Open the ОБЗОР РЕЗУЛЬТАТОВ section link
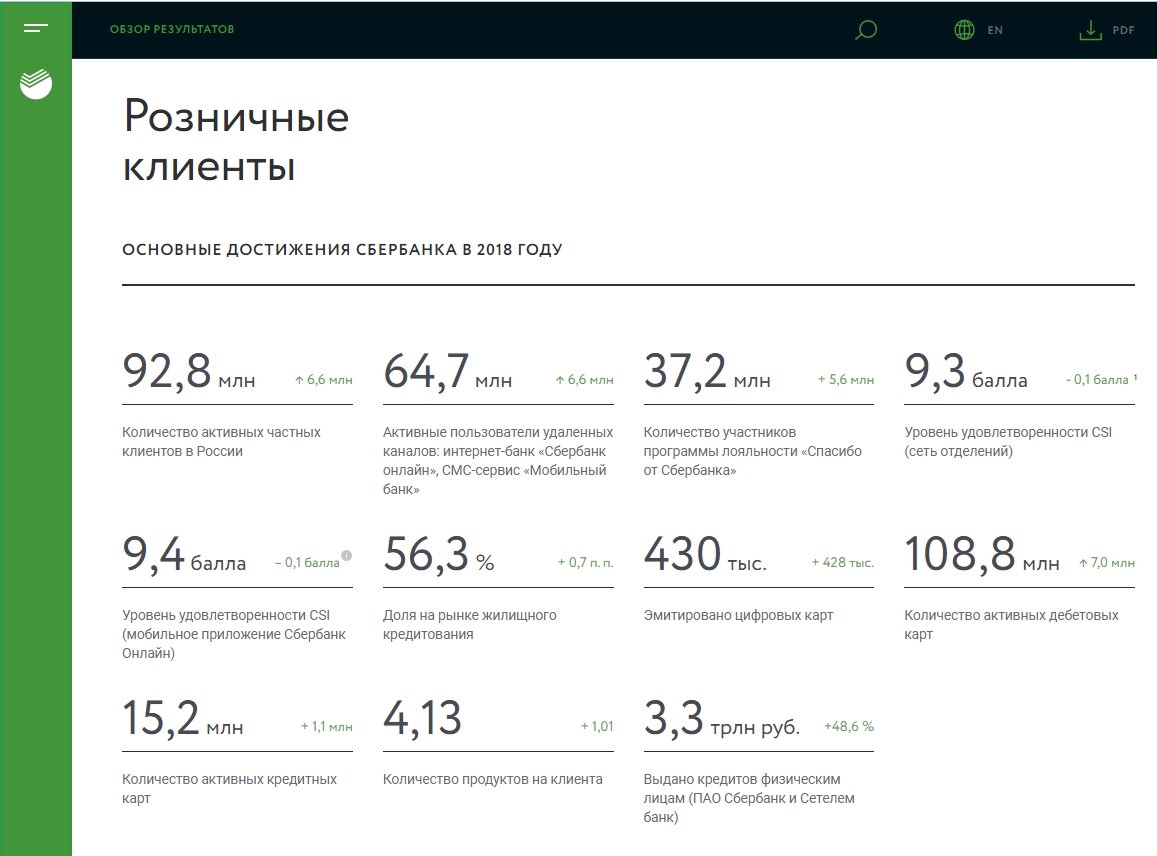Image resolution: width=1157 pixels, height=856 pixels. pos(172,30)
